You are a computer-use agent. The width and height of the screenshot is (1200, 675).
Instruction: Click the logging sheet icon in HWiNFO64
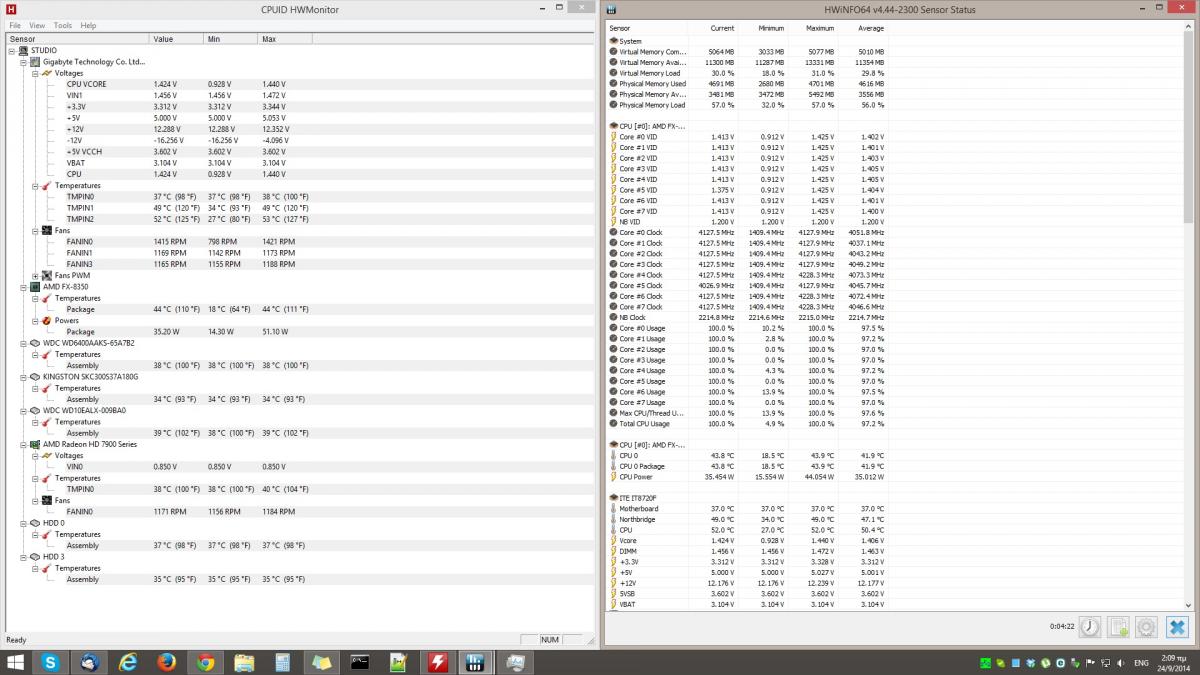coord(1118,627)
